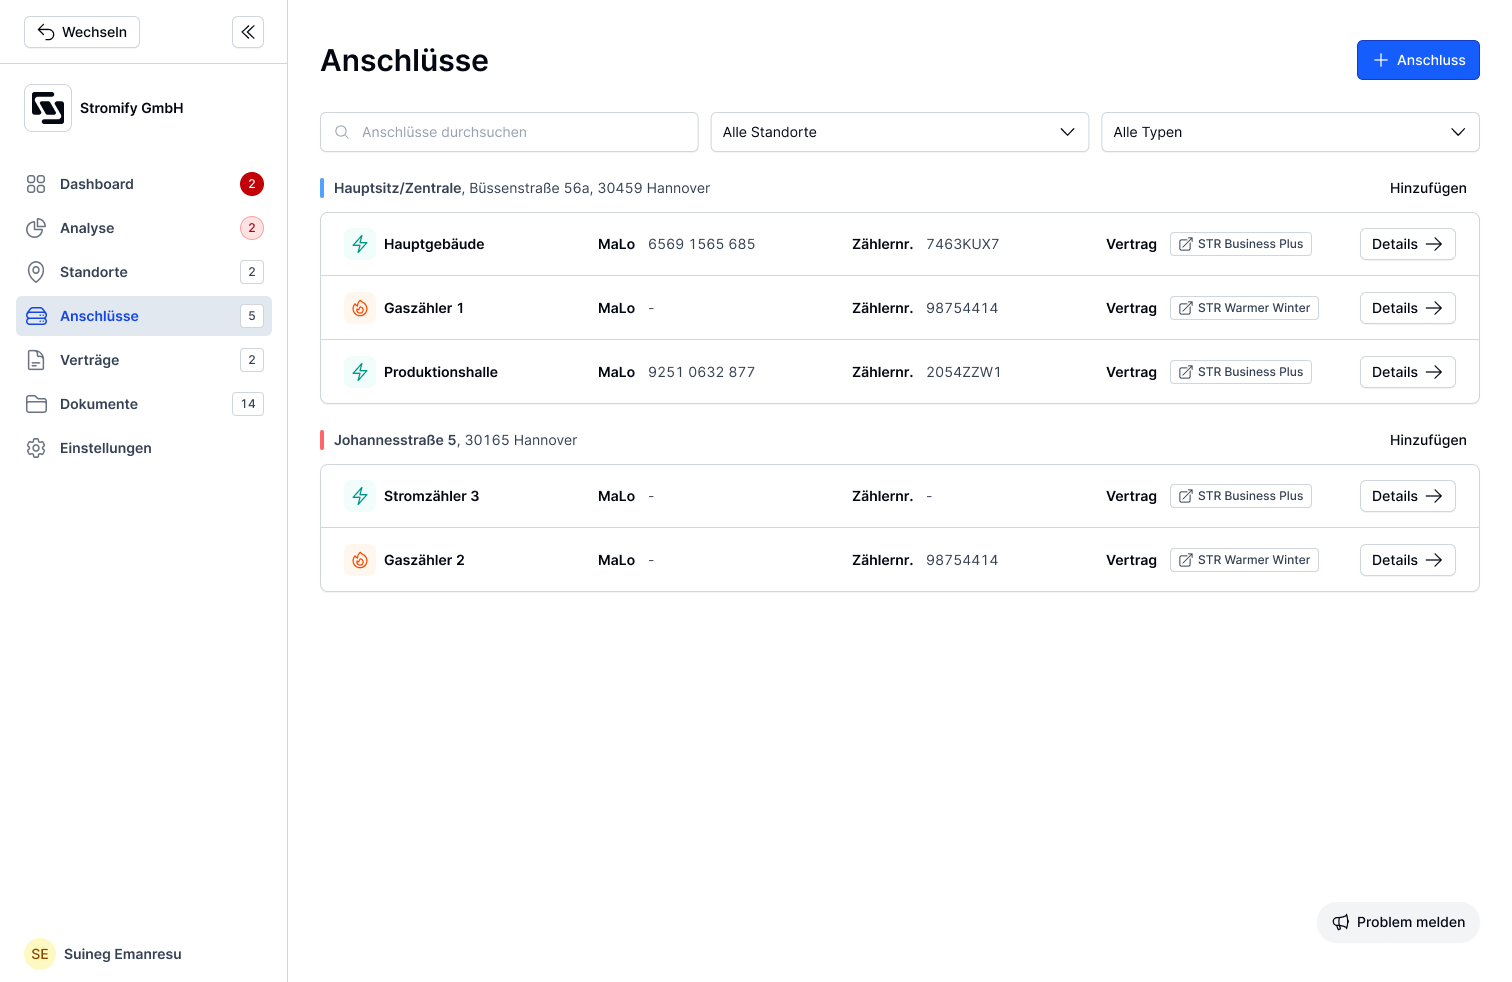Click the Dashboard grid icon

point(36,184)
